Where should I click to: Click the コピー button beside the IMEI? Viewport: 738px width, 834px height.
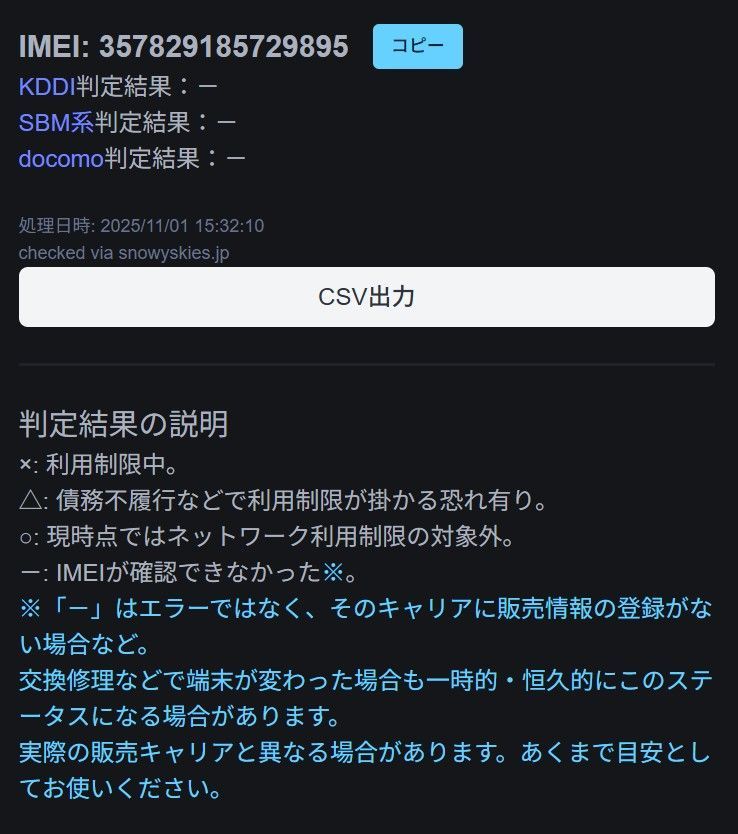coord(417,46)
